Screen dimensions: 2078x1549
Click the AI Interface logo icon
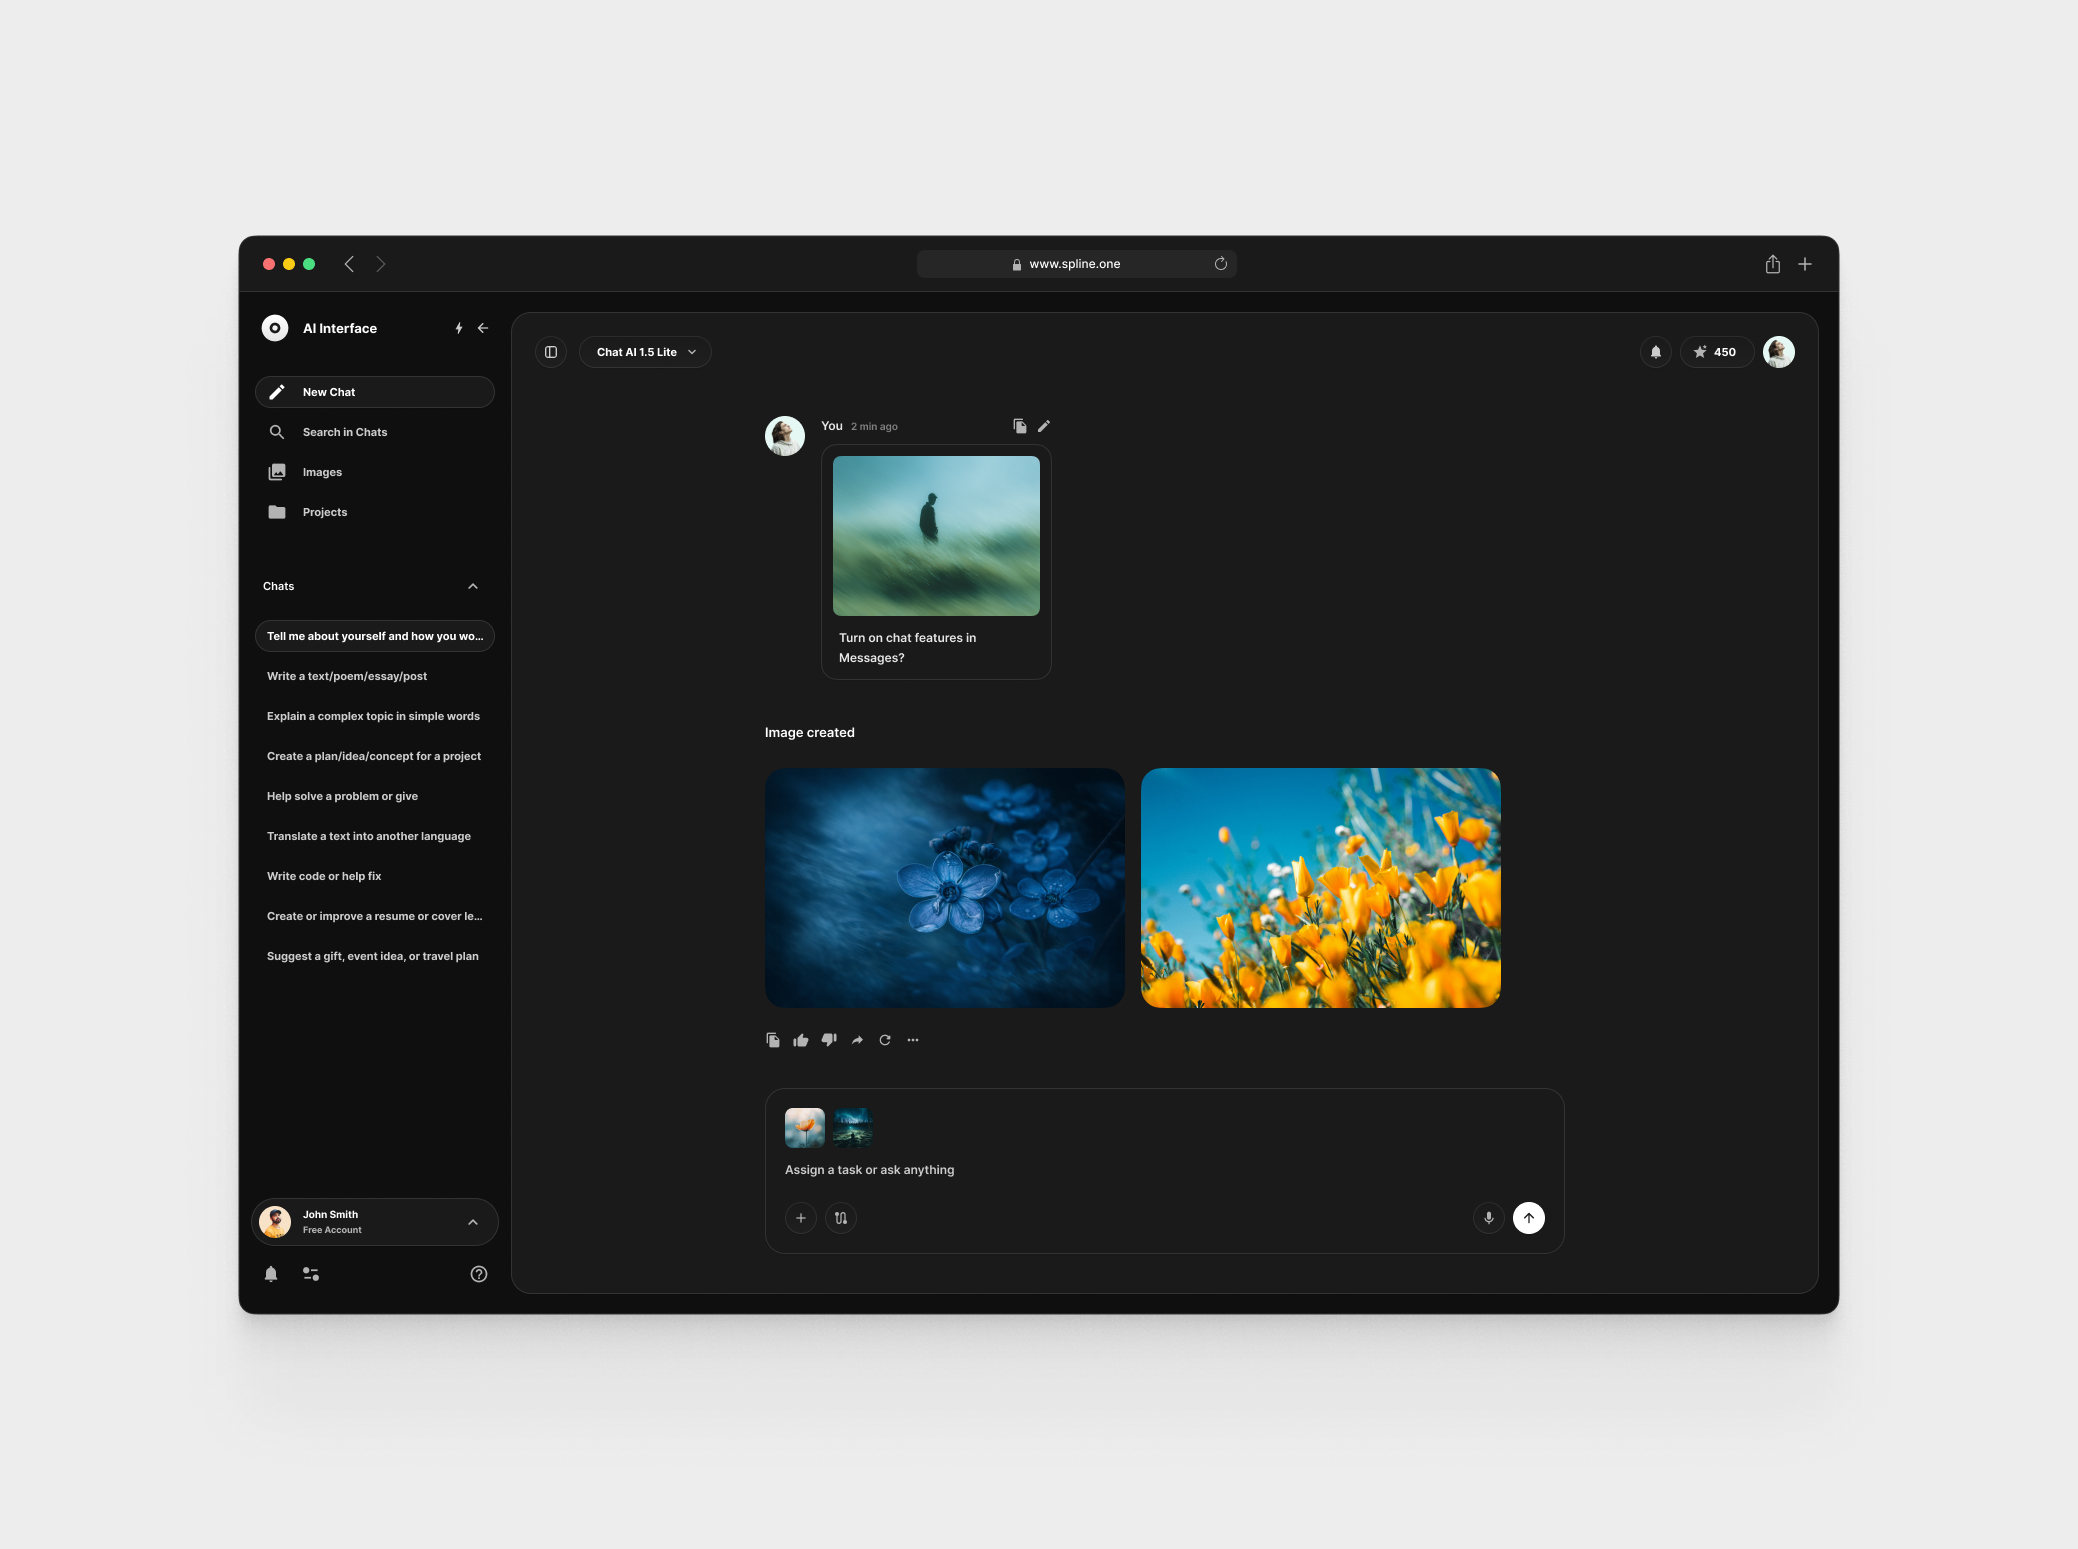pos(275,328)
